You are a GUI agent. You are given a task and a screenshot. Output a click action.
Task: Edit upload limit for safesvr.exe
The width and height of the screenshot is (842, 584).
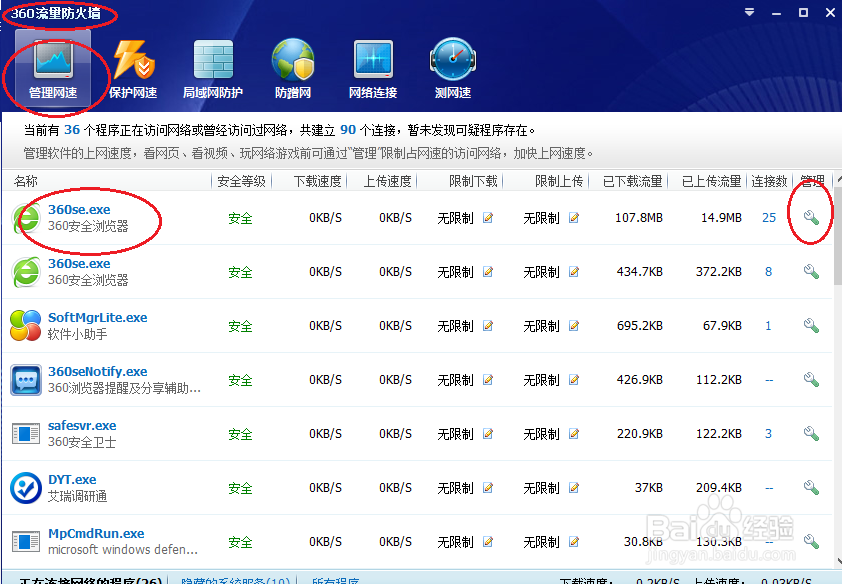point(574,433)
